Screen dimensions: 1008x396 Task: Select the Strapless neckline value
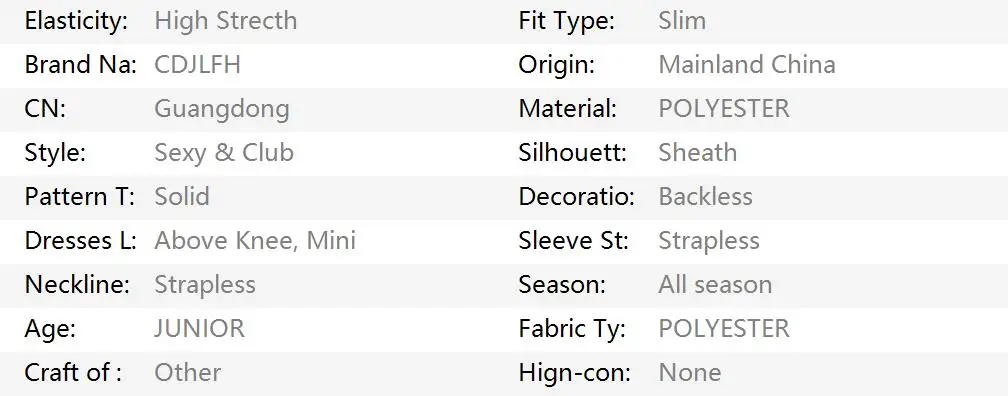coord(205,285)
